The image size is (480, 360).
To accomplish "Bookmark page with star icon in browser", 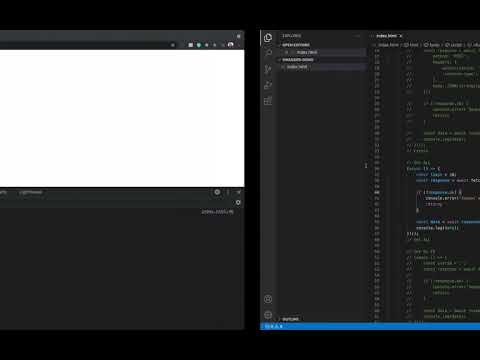I will (x=173, y=45).
